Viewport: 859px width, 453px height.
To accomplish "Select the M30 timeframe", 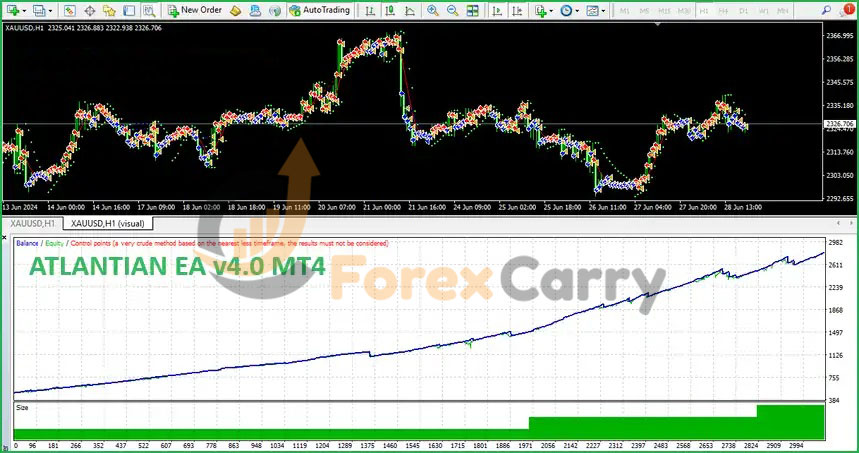I will coord(684,10).
